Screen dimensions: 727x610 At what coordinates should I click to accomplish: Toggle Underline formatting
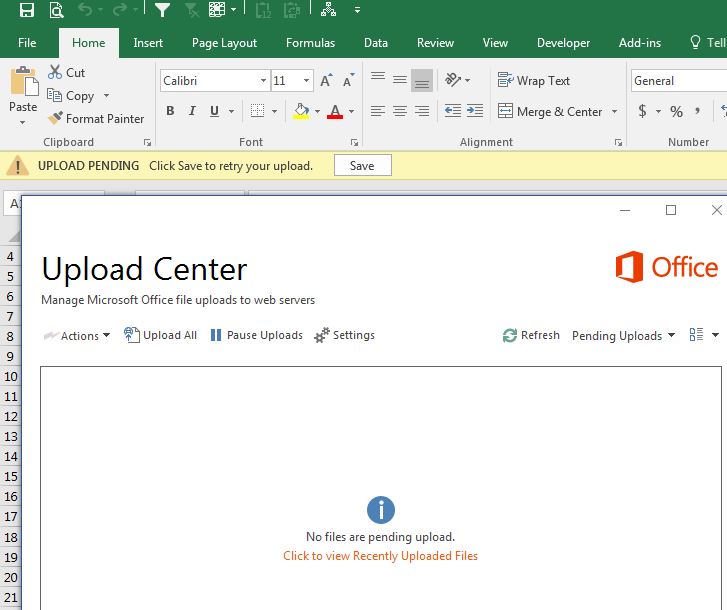(x=214, y=111)
